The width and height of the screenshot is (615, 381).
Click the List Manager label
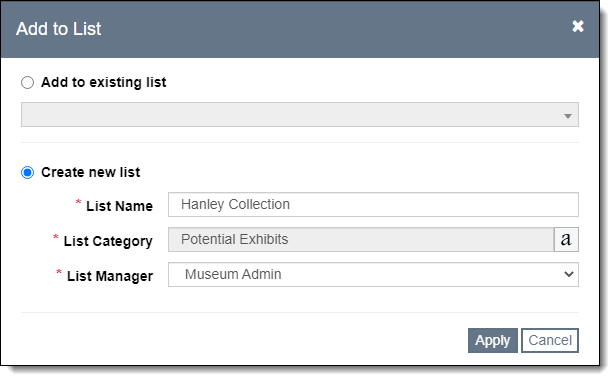coord(110,276)
